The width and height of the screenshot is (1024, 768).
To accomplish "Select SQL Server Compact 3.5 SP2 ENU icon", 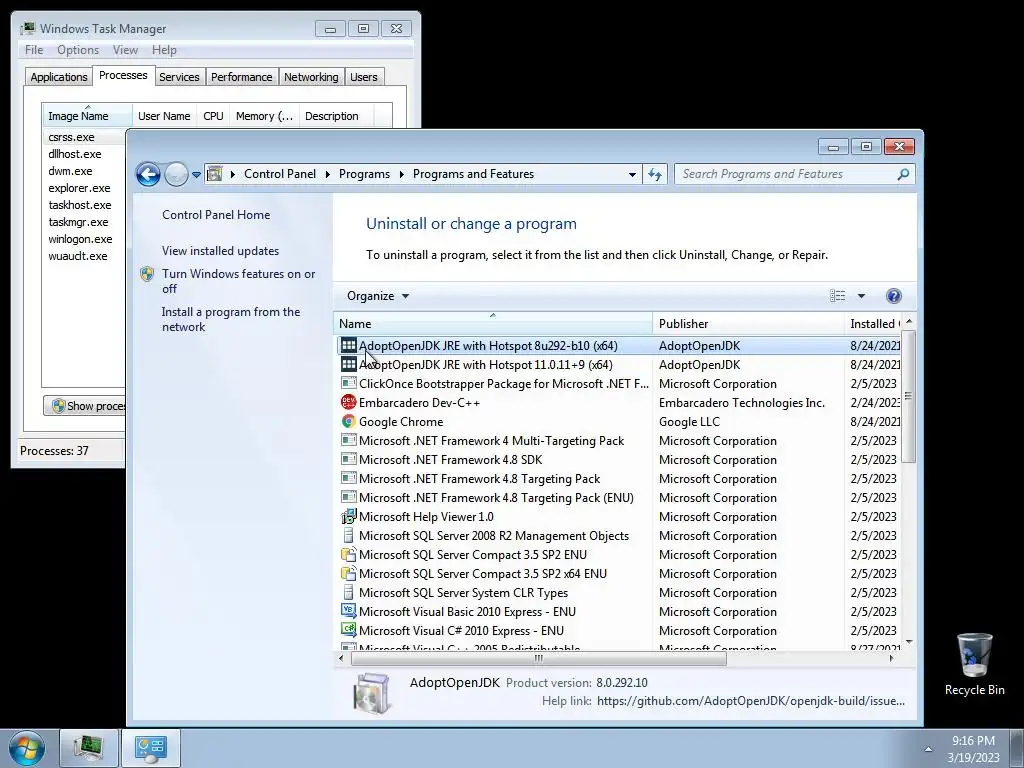I will tap(349, 554).
